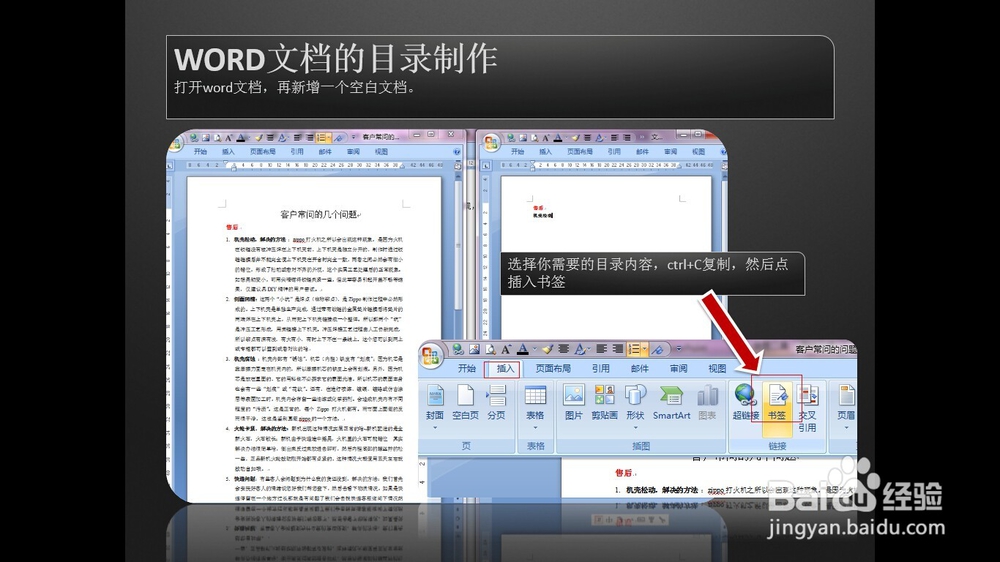This screenshot has height=562, width=1000.
Task: Select the 插入 tab in left Word window
Action: 228,152
